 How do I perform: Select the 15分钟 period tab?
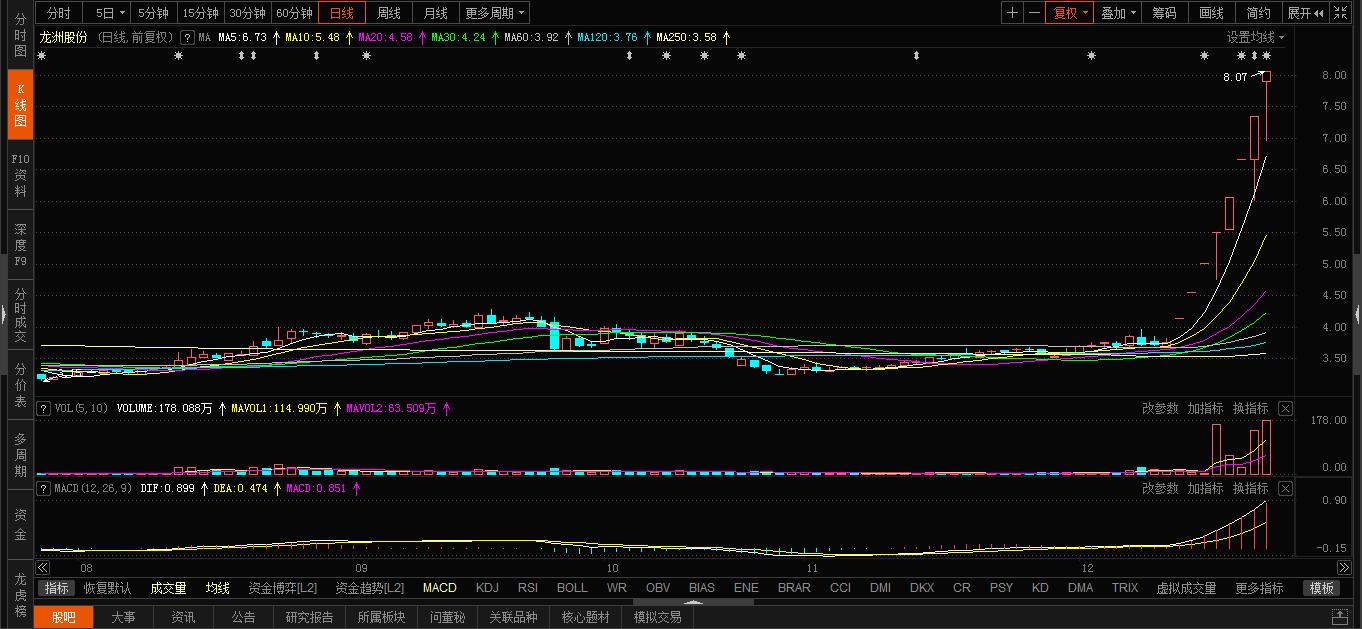click(x=200, y=13)
